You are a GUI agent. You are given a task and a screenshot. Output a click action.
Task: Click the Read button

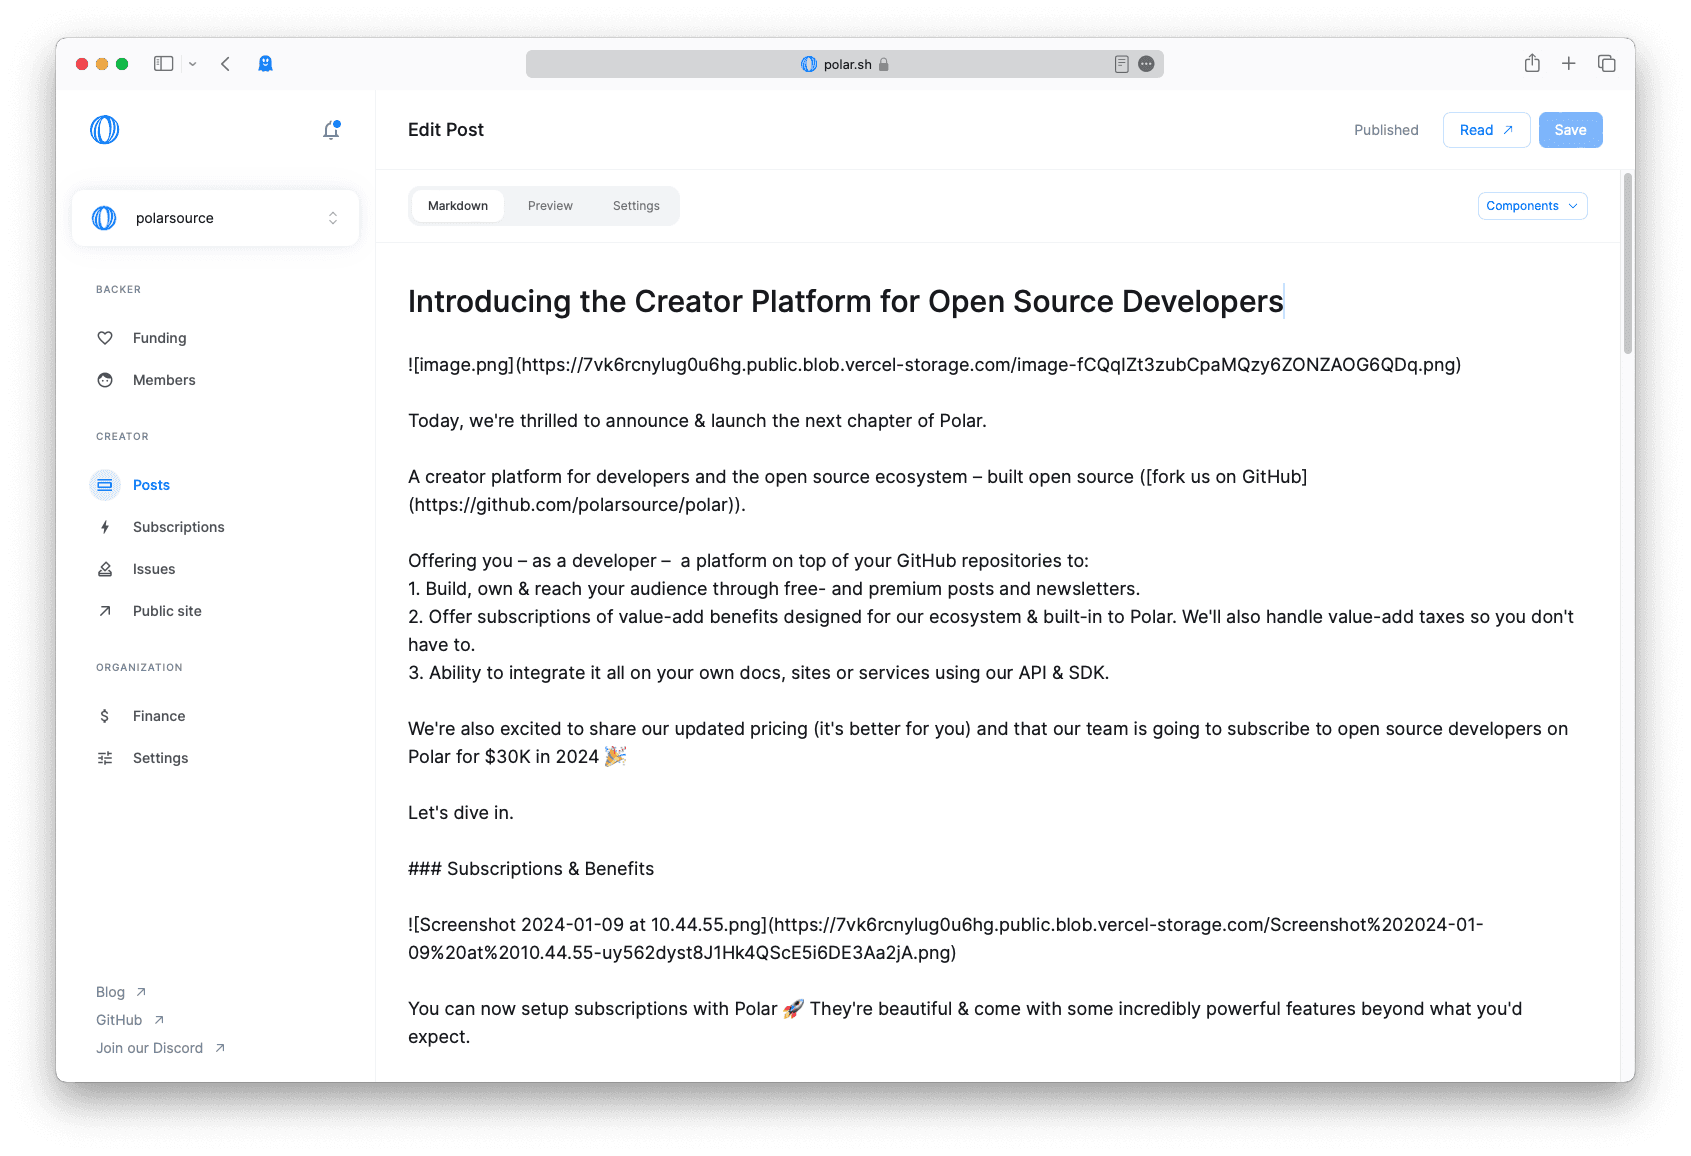[x=1486, y=130]
